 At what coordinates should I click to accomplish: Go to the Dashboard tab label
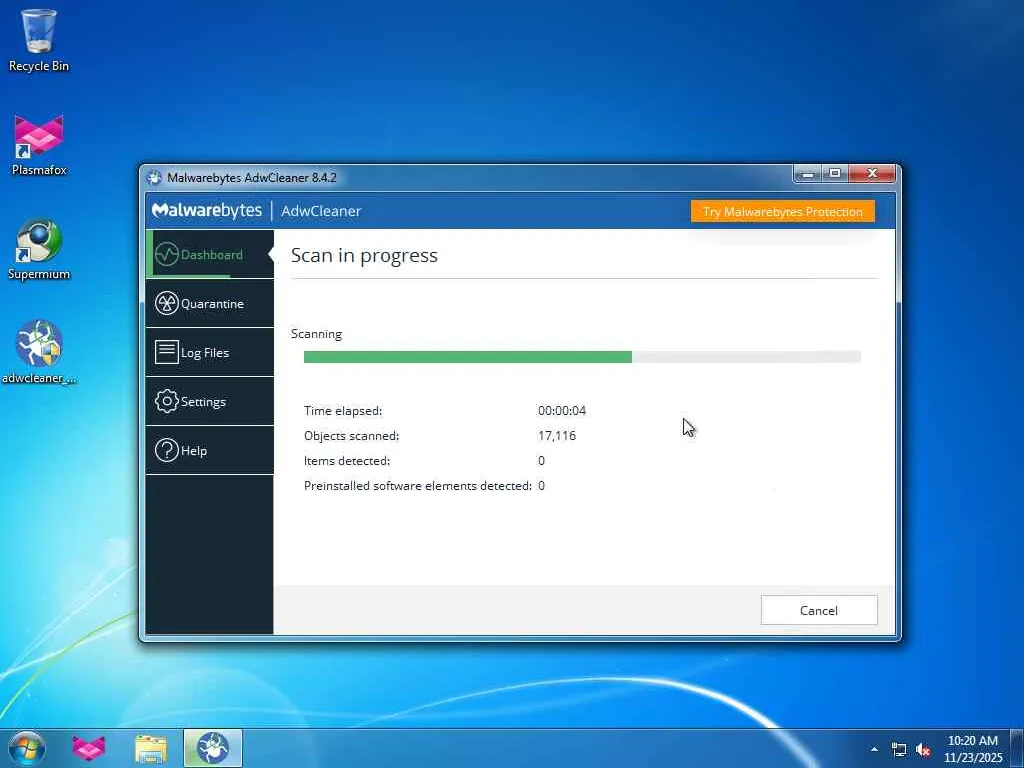(212, 255)
